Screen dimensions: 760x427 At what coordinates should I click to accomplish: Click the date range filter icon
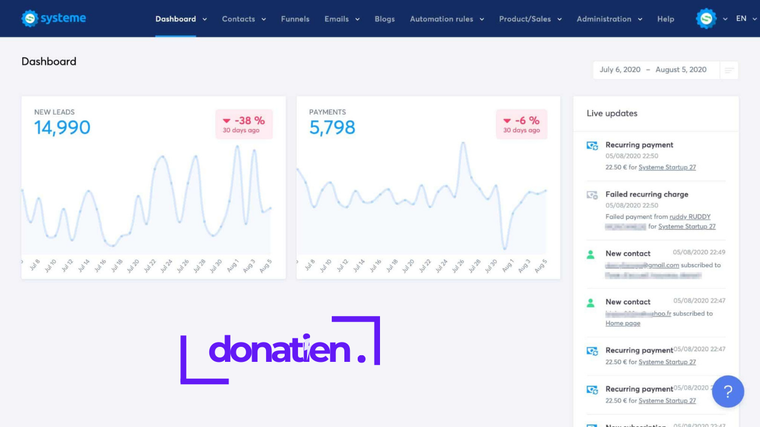click(729, 70)
